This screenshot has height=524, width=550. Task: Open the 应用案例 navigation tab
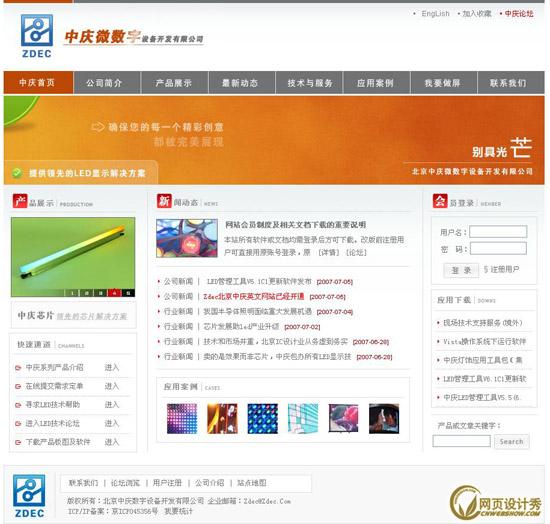[377, 82]
